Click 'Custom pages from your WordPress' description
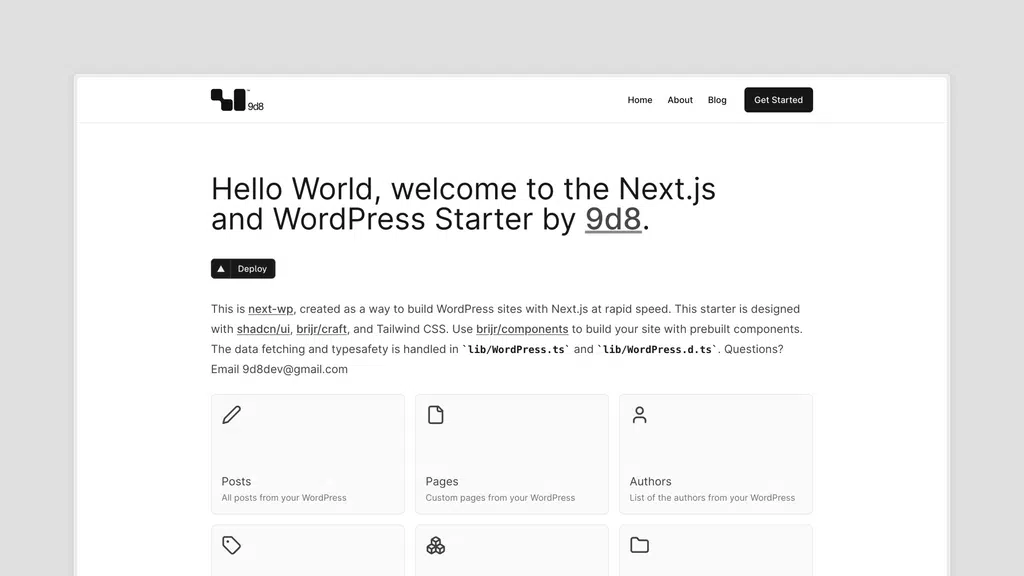1024x576 pixels. coord(500,498)
